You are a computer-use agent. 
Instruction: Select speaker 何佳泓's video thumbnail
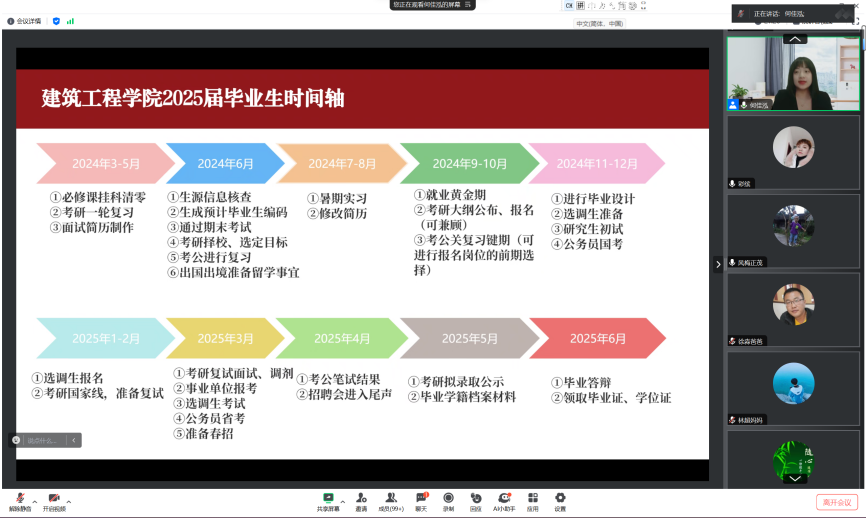[793, 74]
